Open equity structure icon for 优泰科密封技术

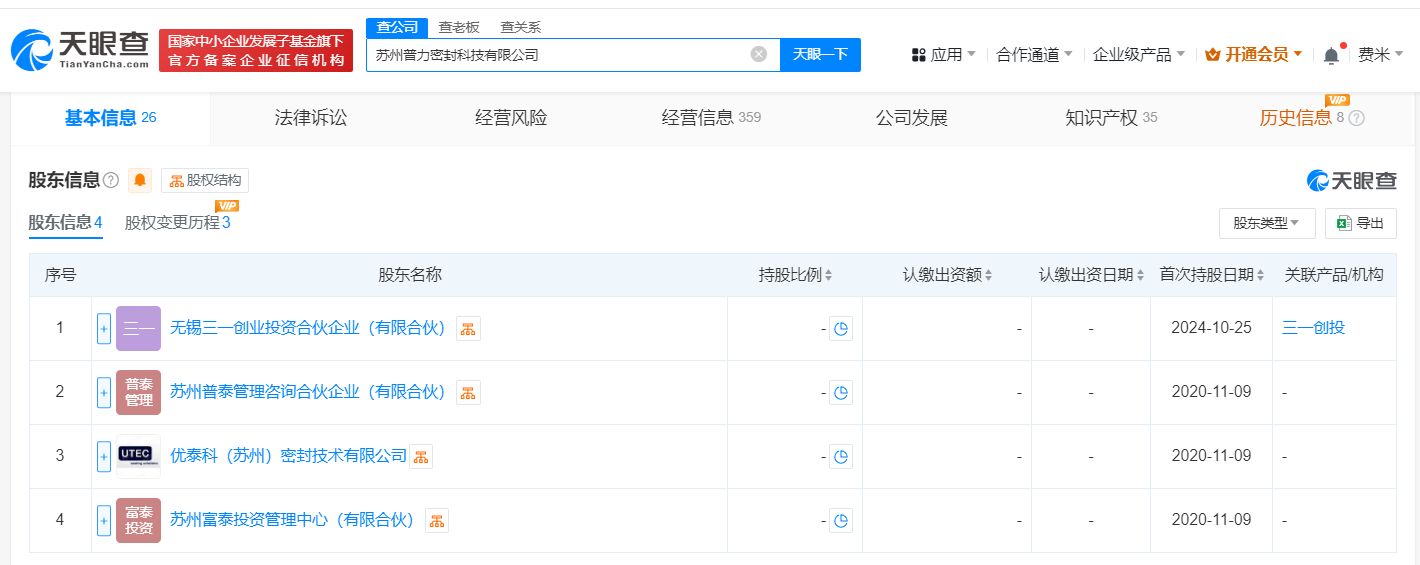coord(421,457)
